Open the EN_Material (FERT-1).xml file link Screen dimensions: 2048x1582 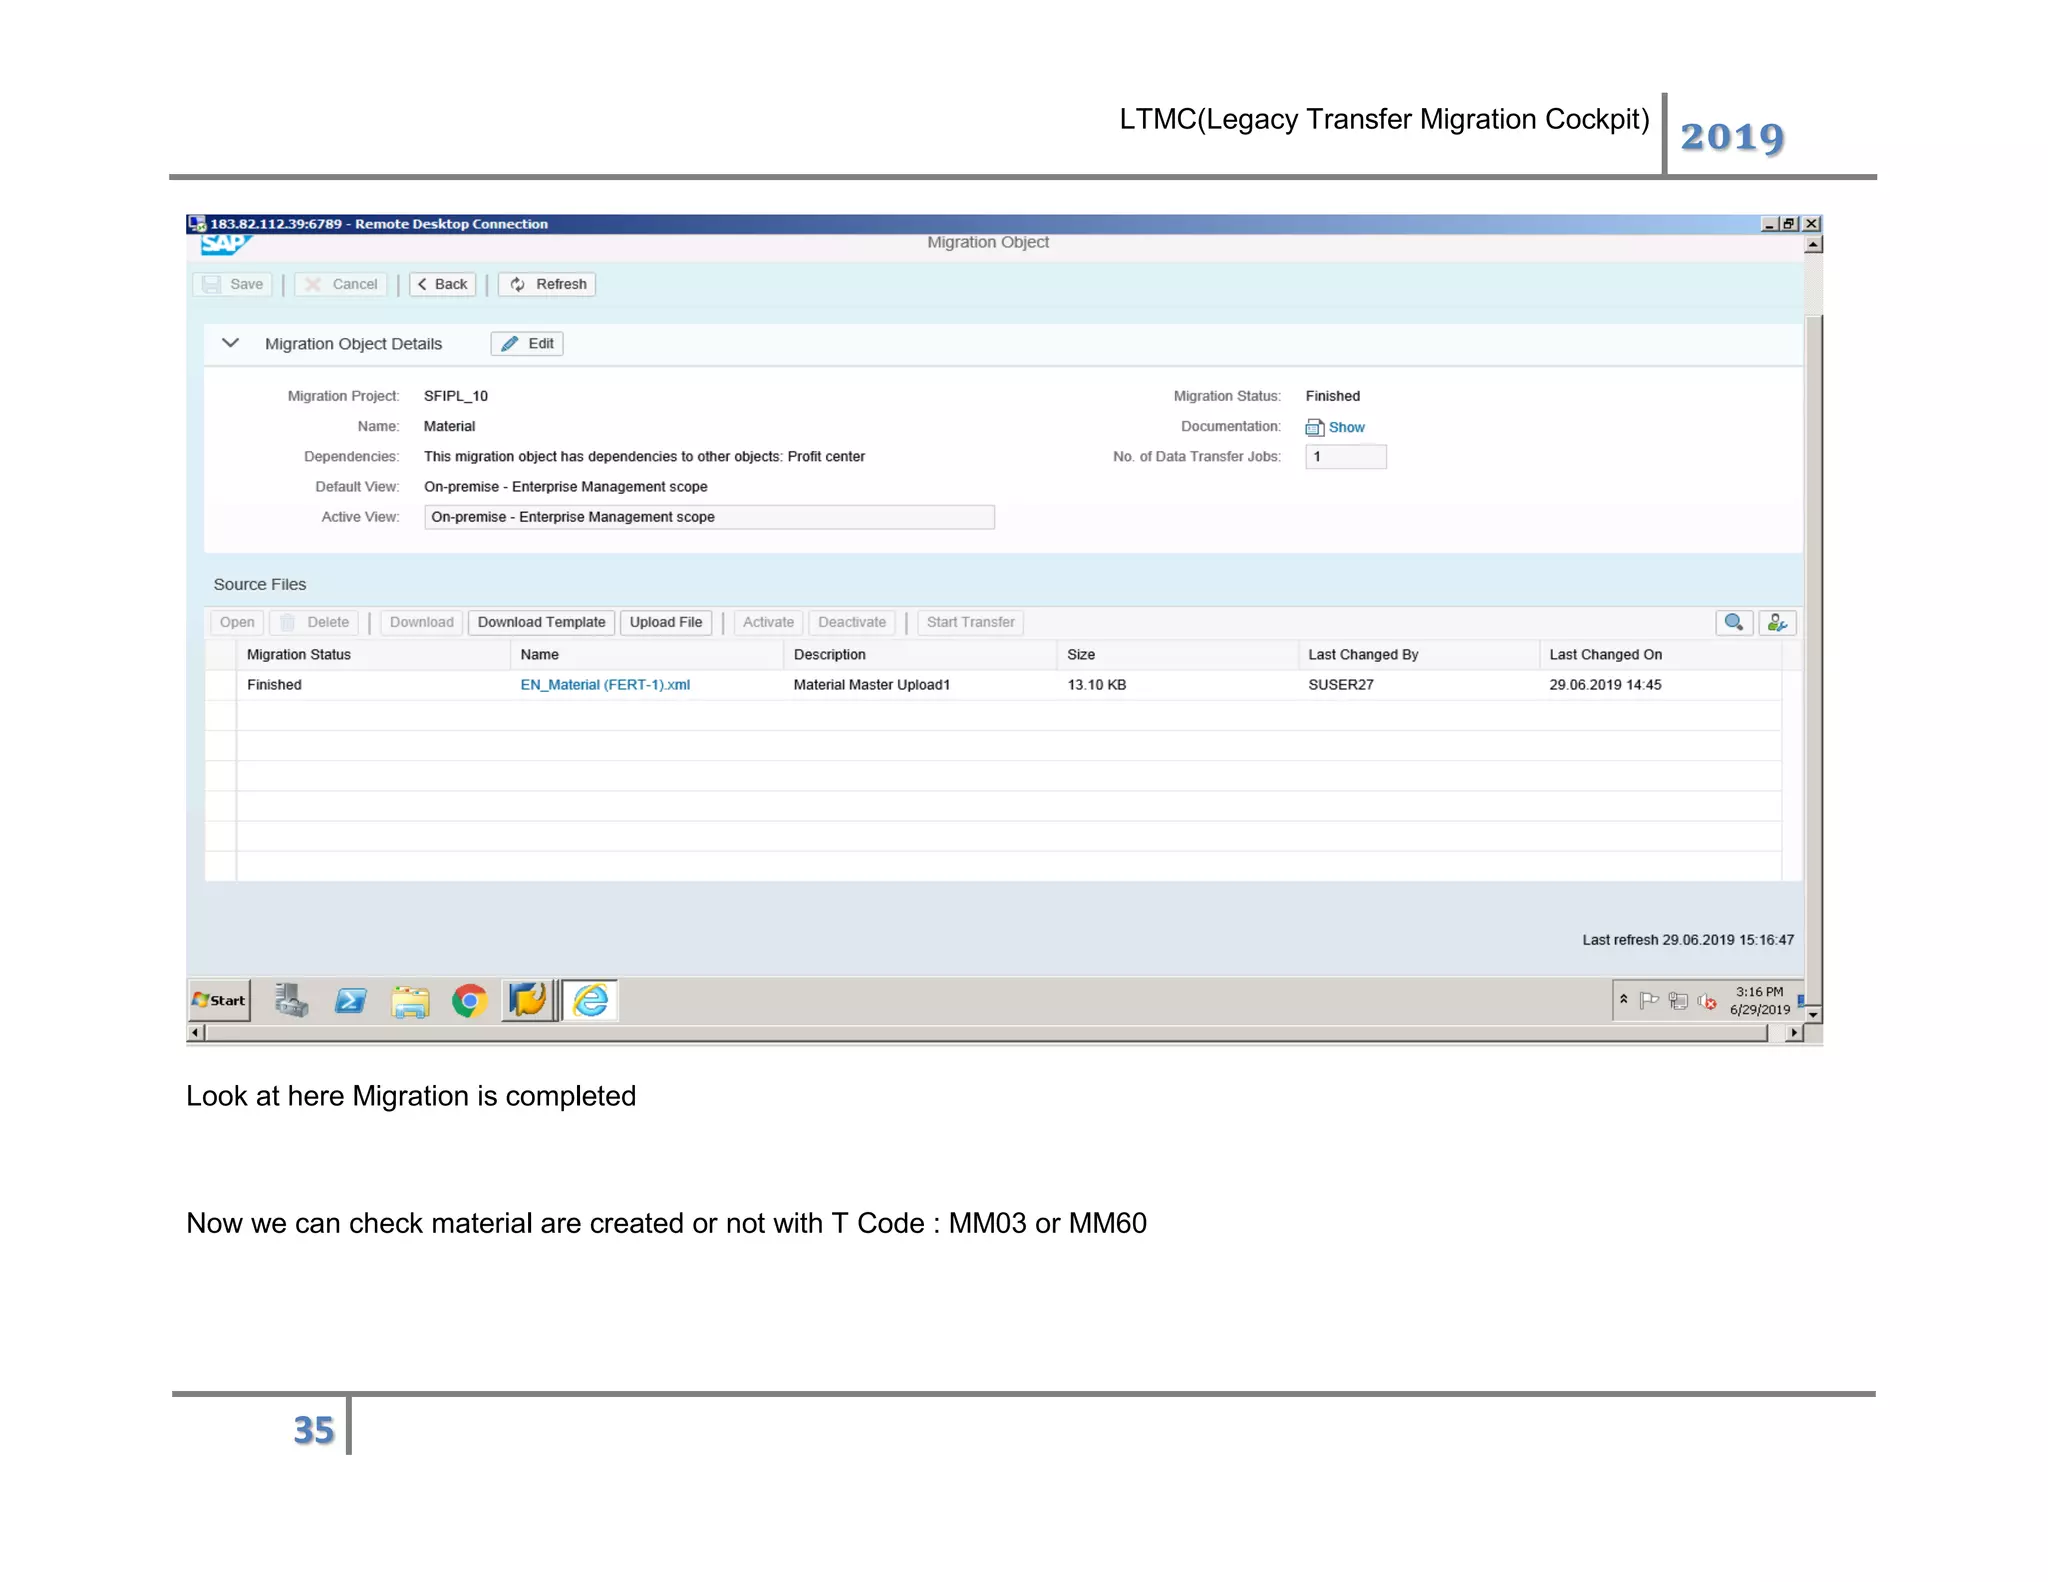605,685
